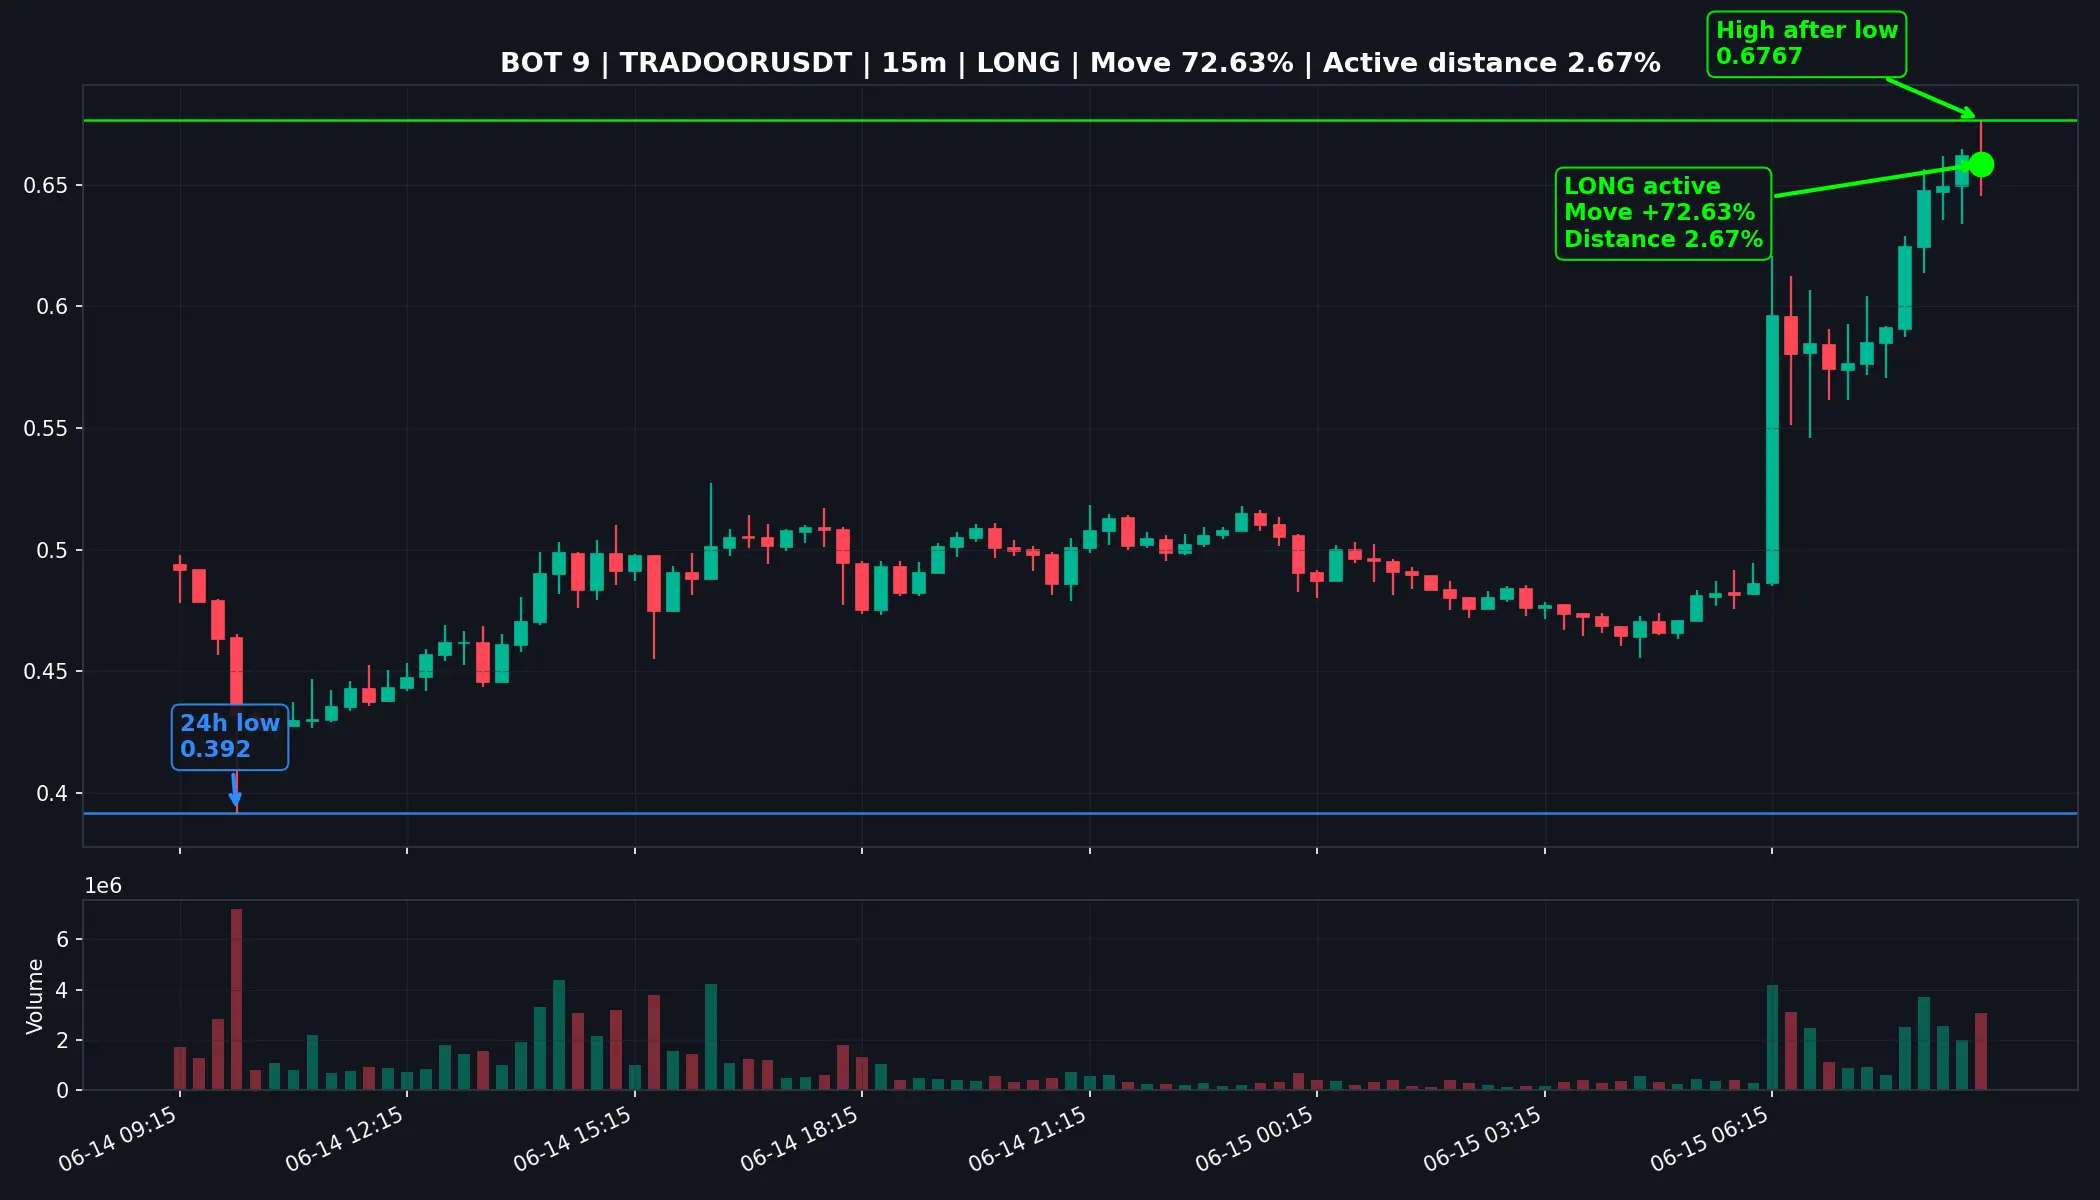Click the tallest red volume bar

click(x=237, y=999)
